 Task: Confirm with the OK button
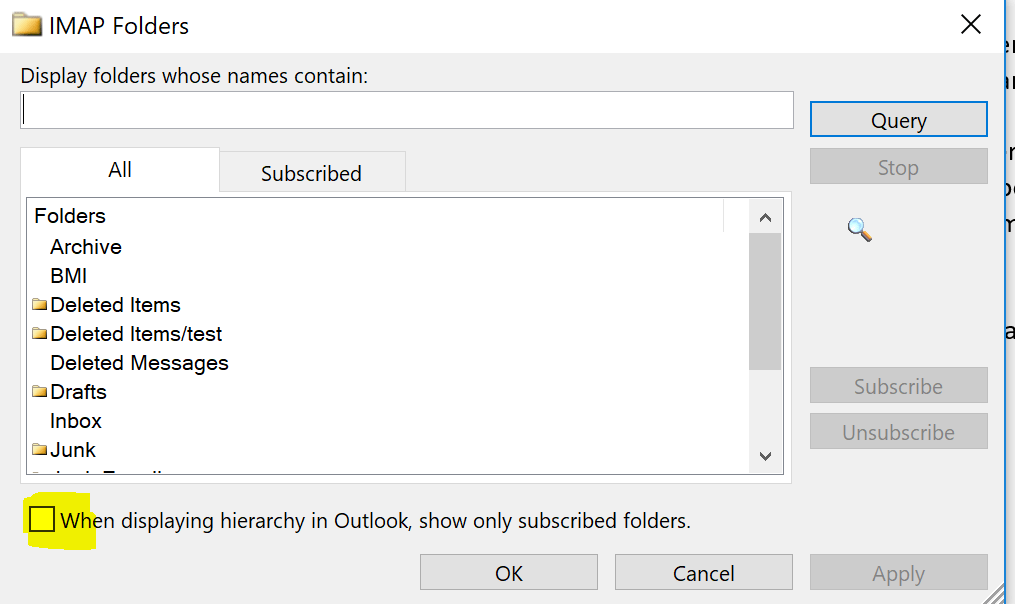point(509,573)
